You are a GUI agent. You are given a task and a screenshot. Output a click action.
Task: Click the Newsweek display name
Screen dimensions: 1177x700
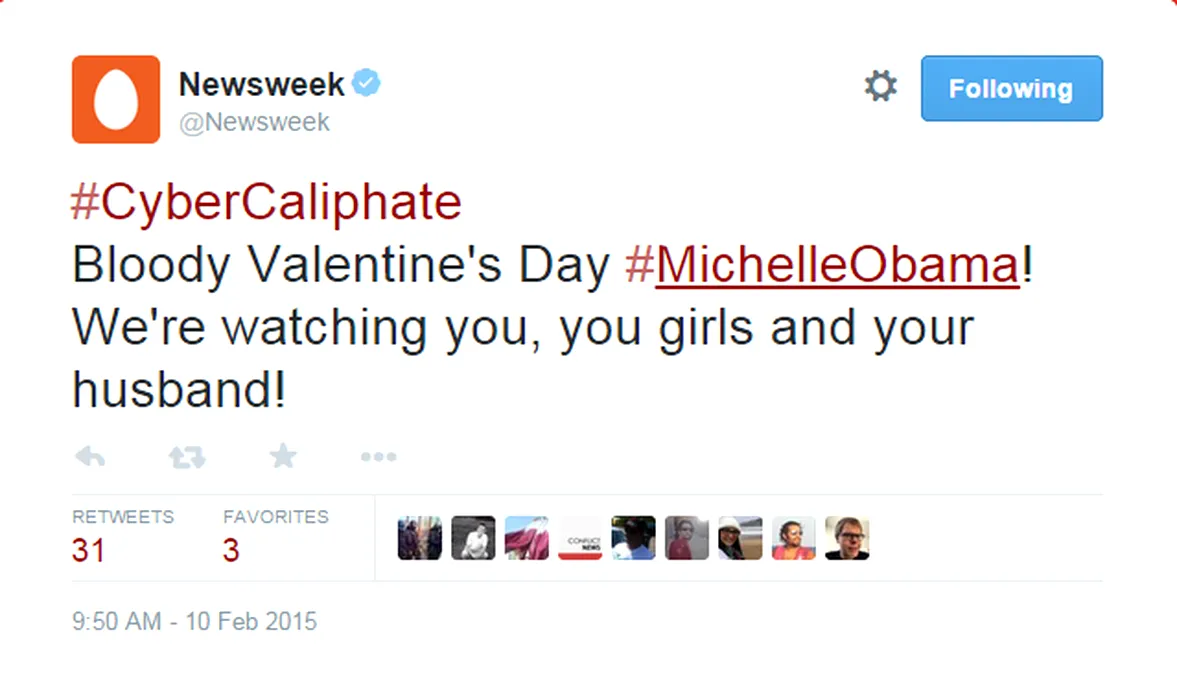pos(262,84)
